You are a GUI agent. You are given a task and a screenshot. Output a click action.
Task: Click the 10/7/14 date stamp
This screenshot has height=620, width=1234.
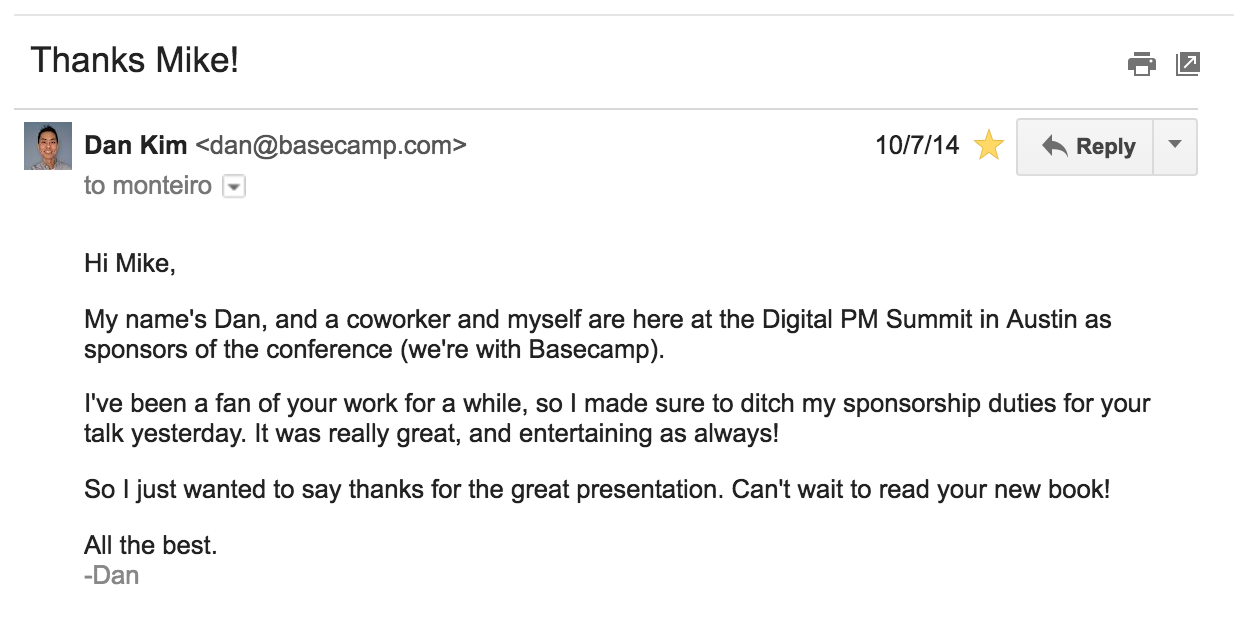coord(916,146)
